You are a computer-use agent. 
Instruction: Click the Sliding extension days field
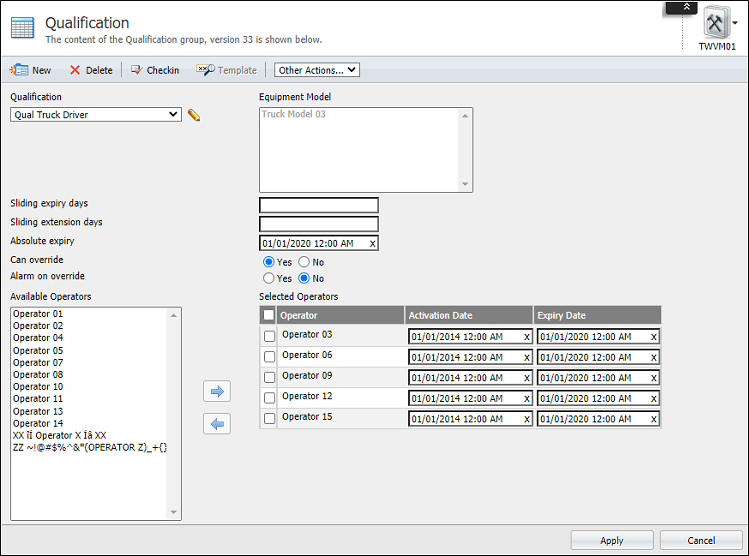pos(319,224)
